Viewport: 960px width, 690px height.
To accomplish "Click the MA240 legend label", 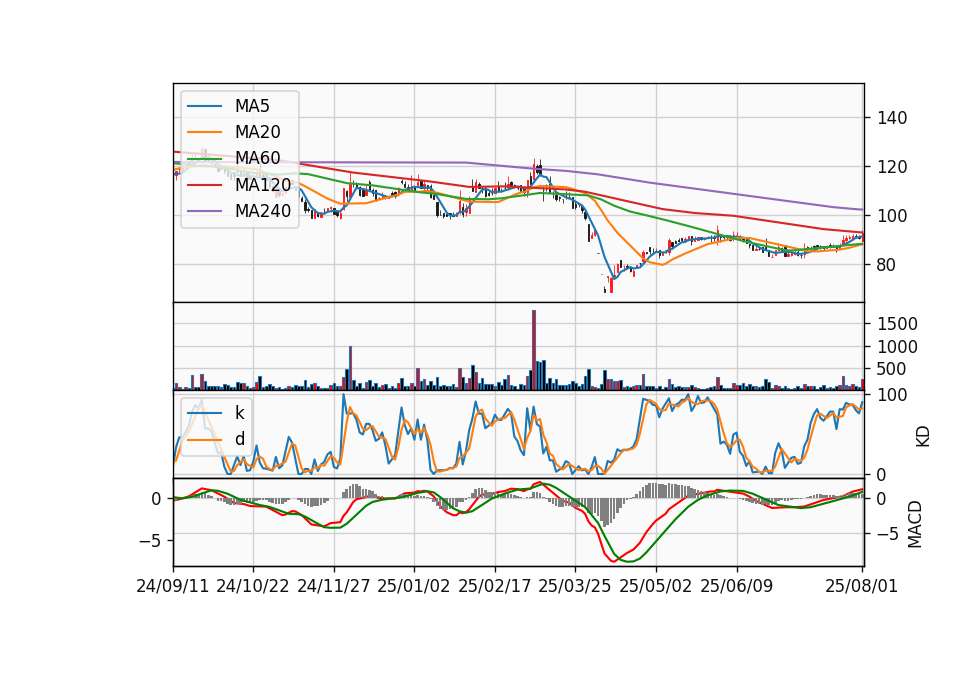I will click(263, 211).
